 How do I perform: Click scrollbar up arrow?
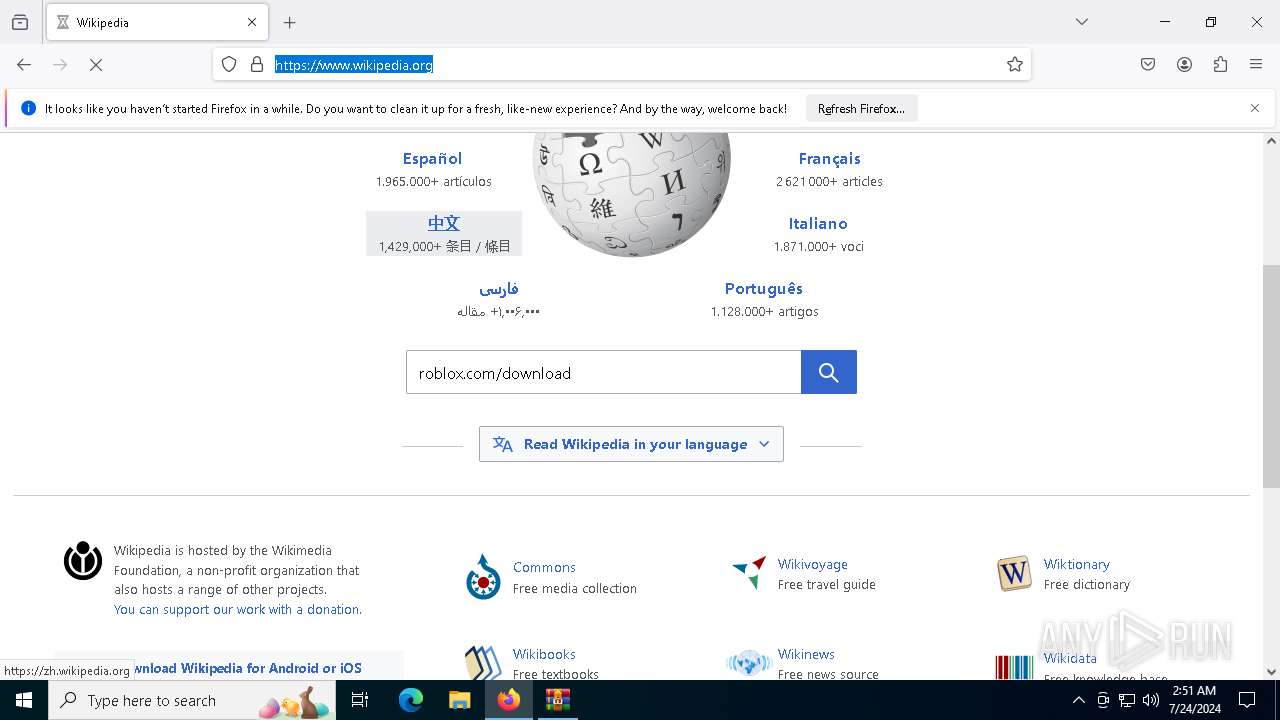tap(1271, 141)
